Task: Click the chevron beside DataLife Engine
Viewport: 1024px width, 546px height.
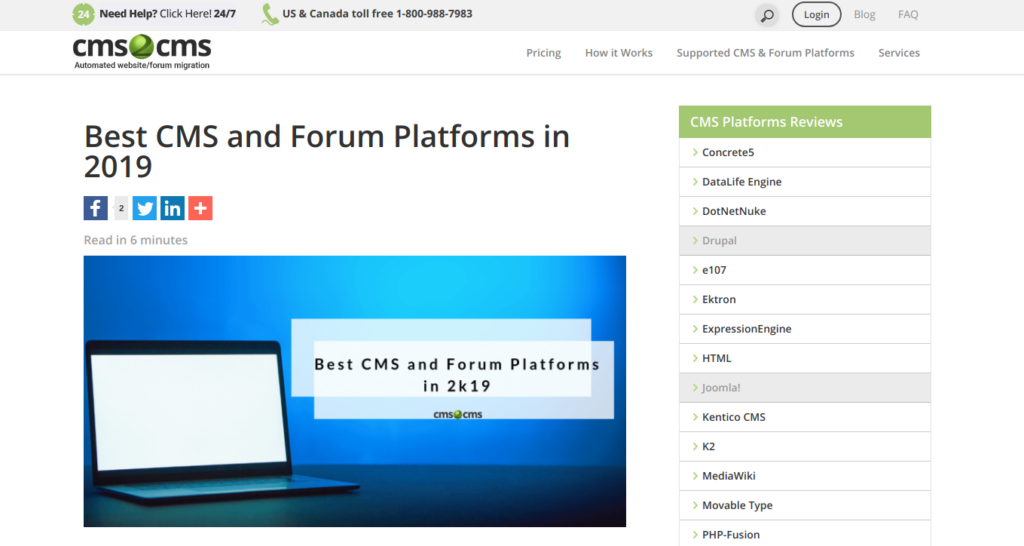Action: click(x=695, y=182)
